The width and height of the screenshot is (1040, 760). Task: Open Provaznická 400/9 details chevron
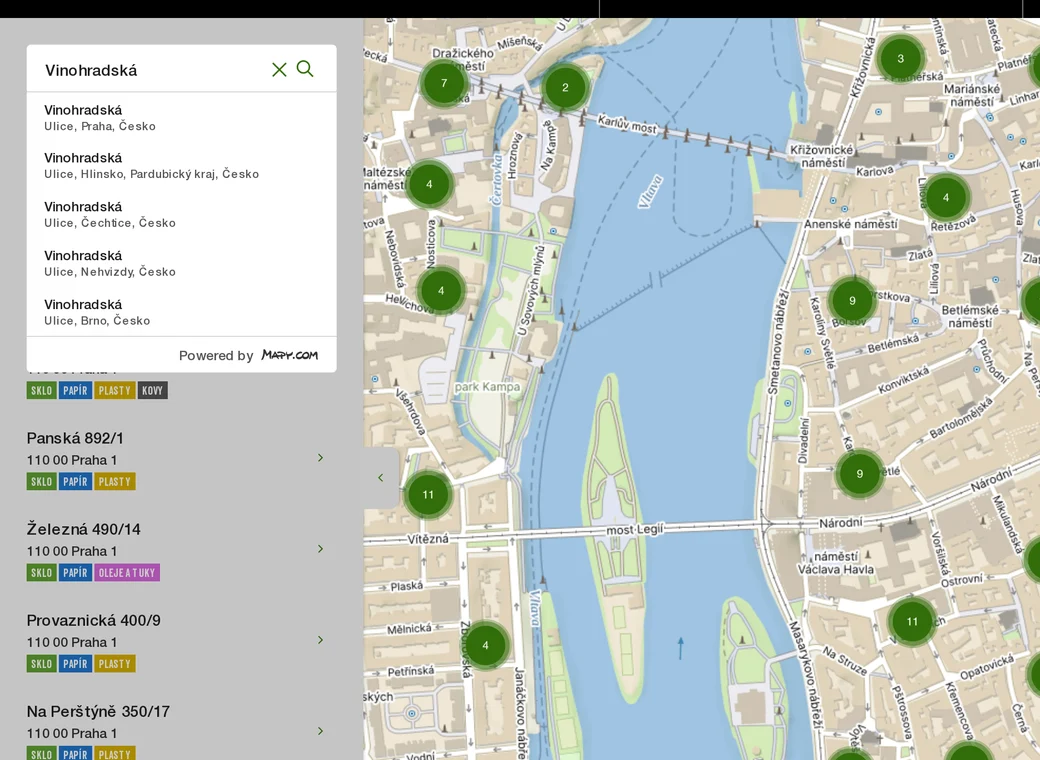point(320,639)
